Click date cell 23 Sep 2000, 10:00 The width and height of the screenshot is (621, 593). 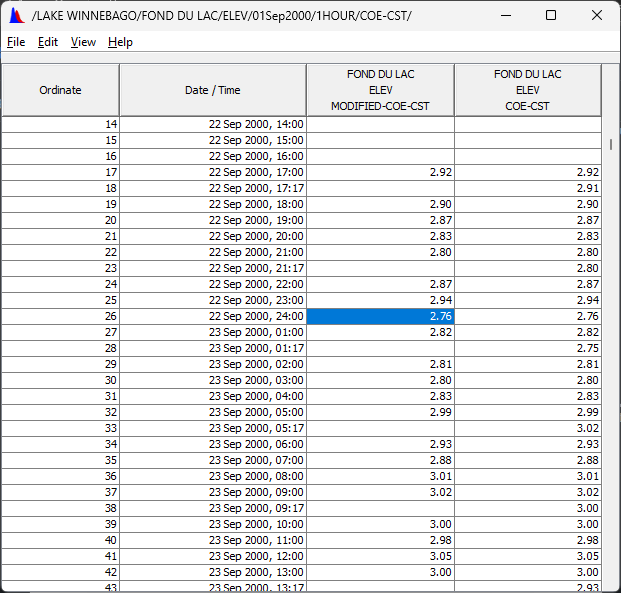[213, 524]
